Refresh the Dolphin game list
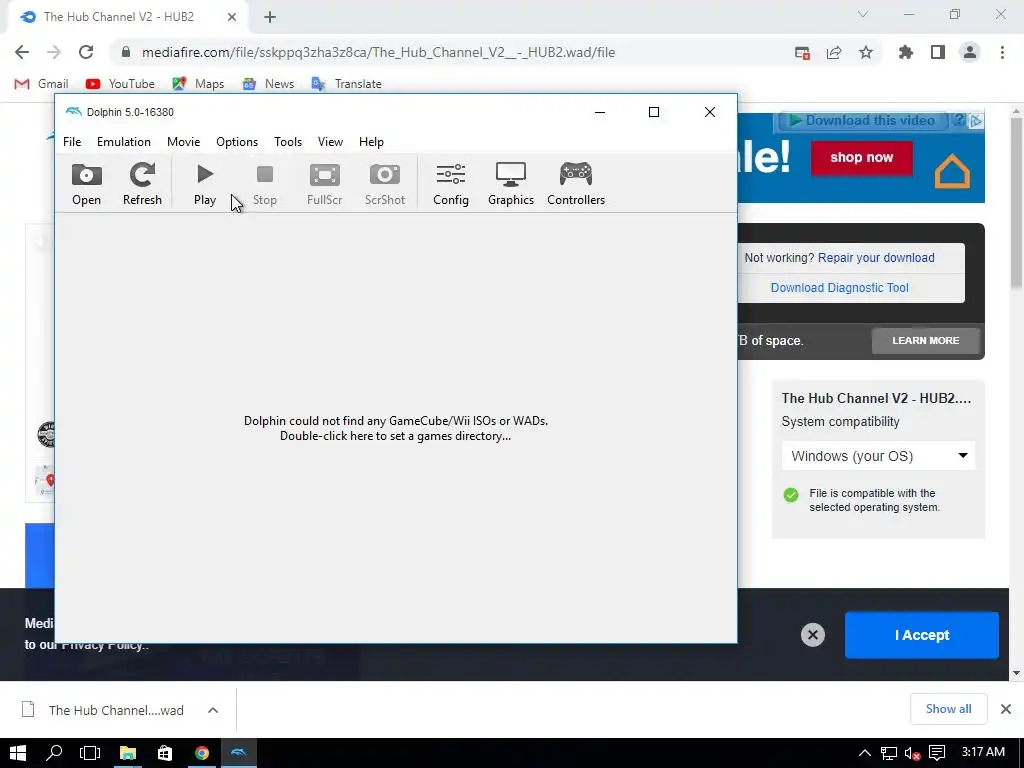Image resolution: width=1024 pixels, height=768 pixels. (142, 184)
